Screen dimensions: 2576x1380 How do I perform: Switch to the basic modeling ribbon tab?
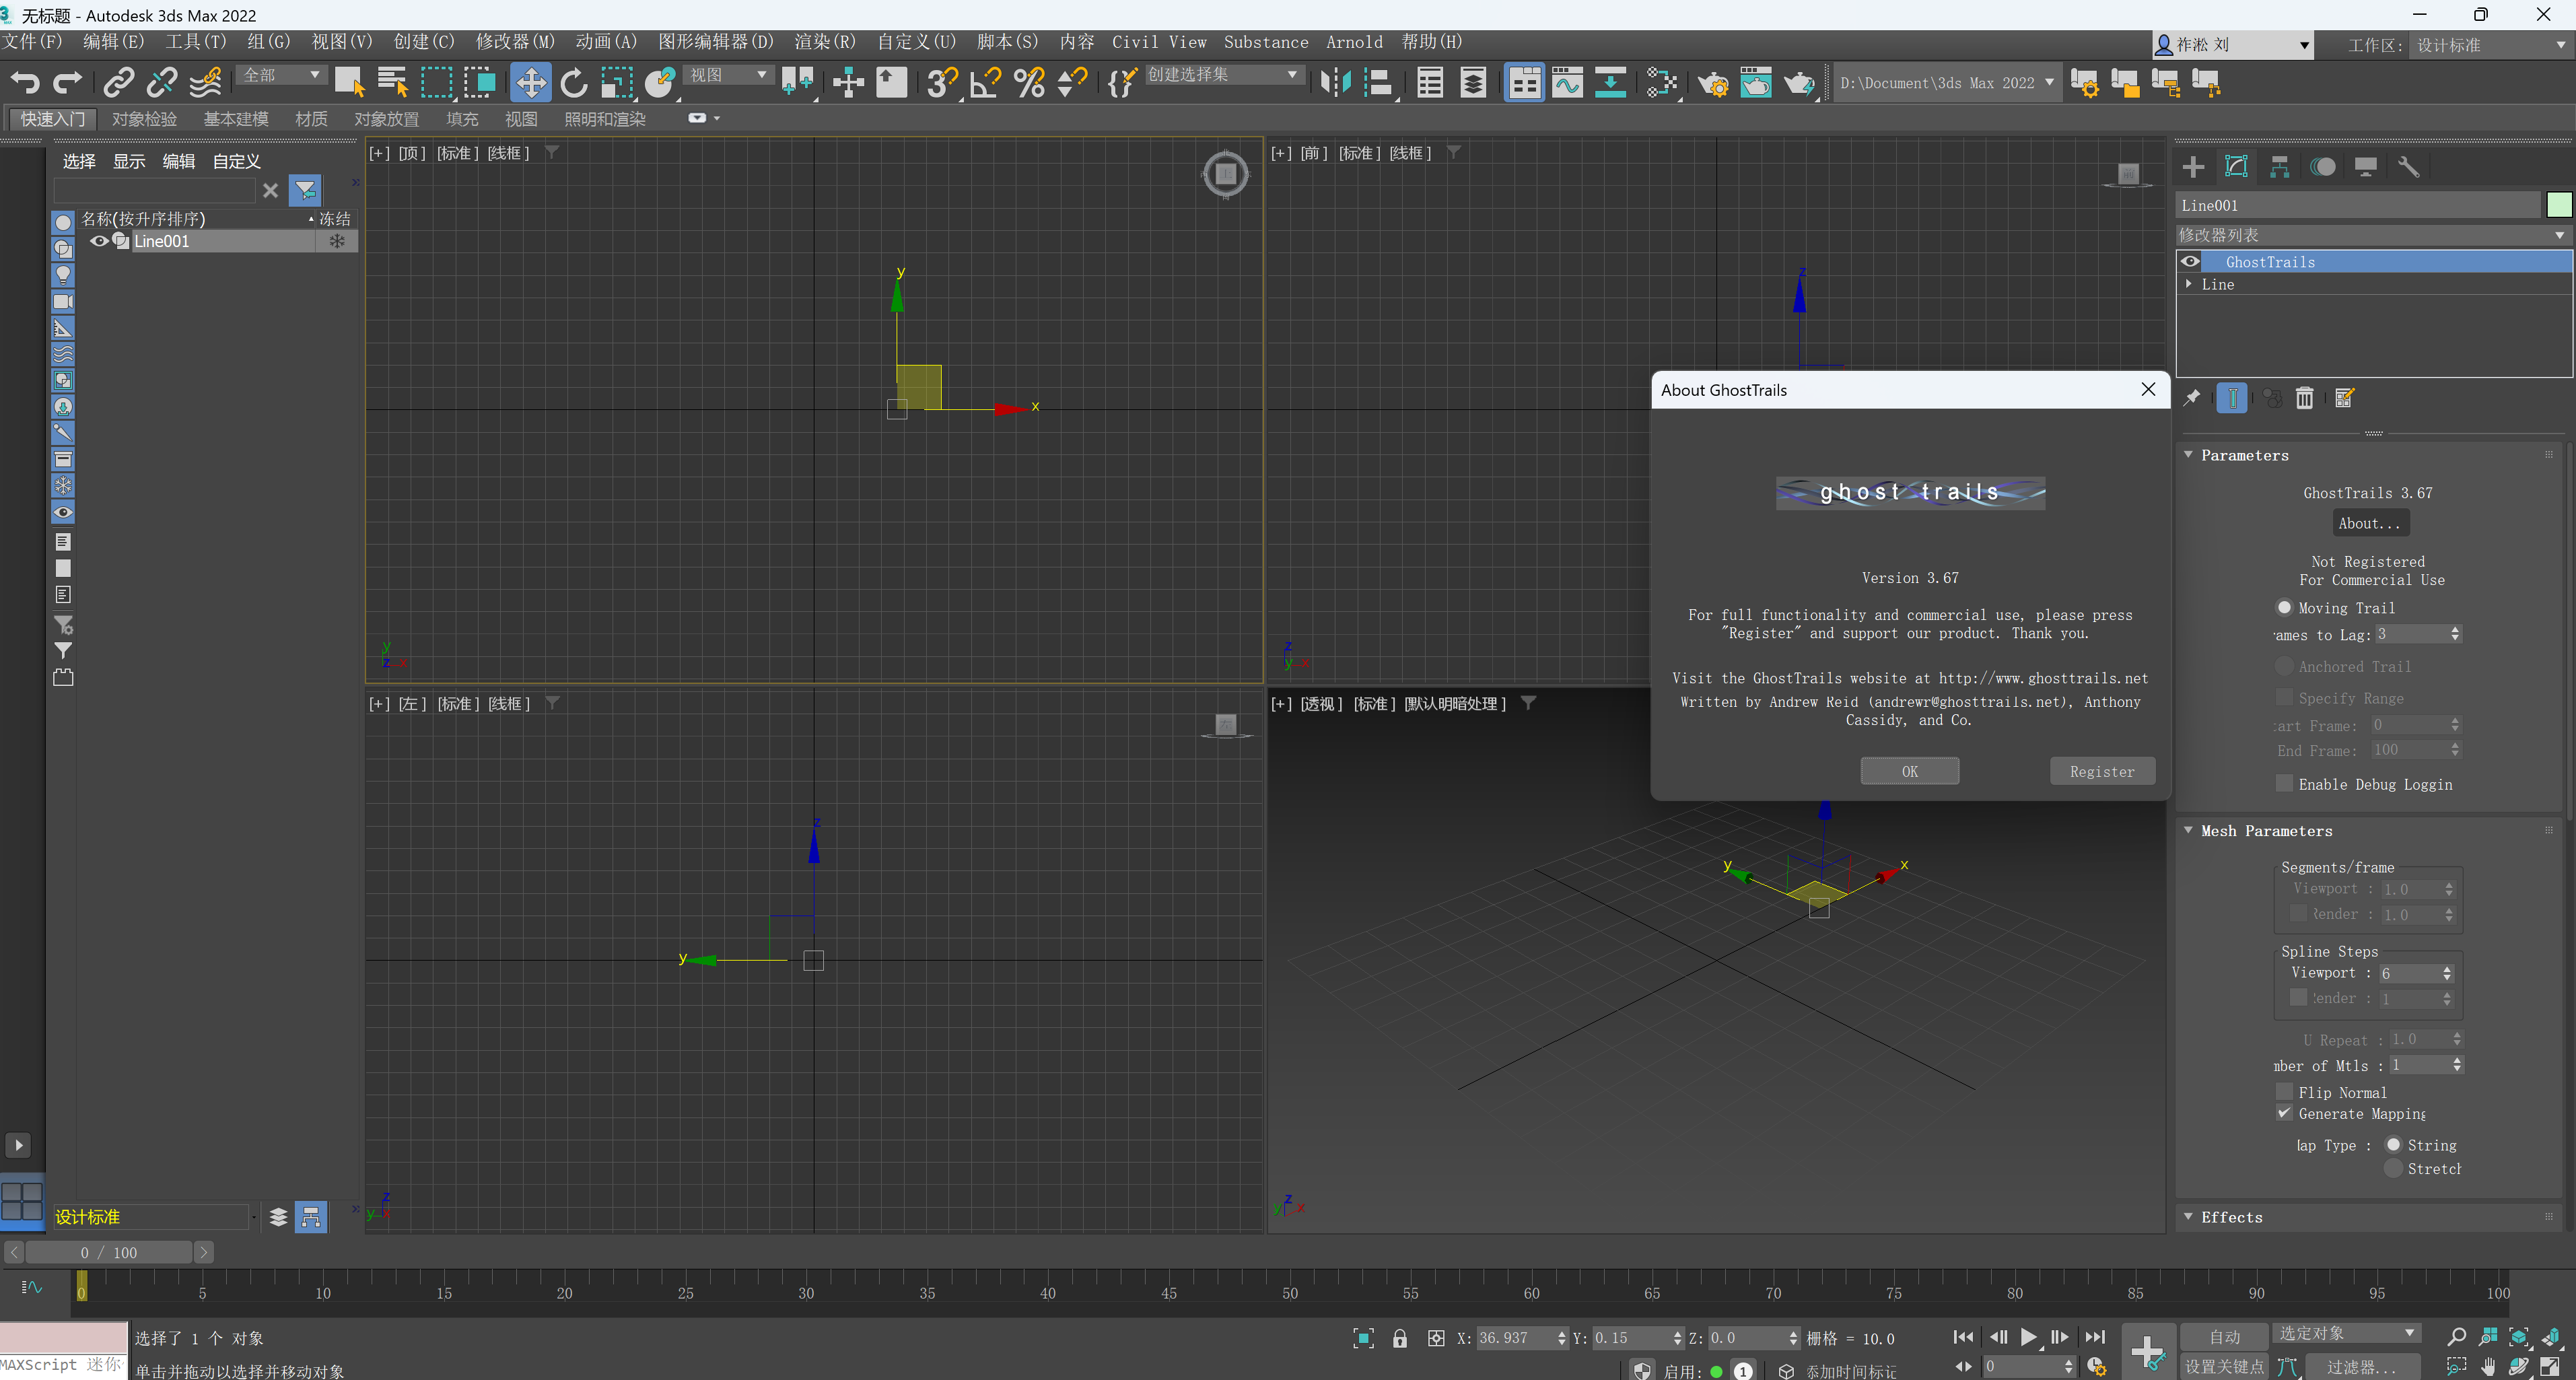pyautogui.click(x=235, y=119)
